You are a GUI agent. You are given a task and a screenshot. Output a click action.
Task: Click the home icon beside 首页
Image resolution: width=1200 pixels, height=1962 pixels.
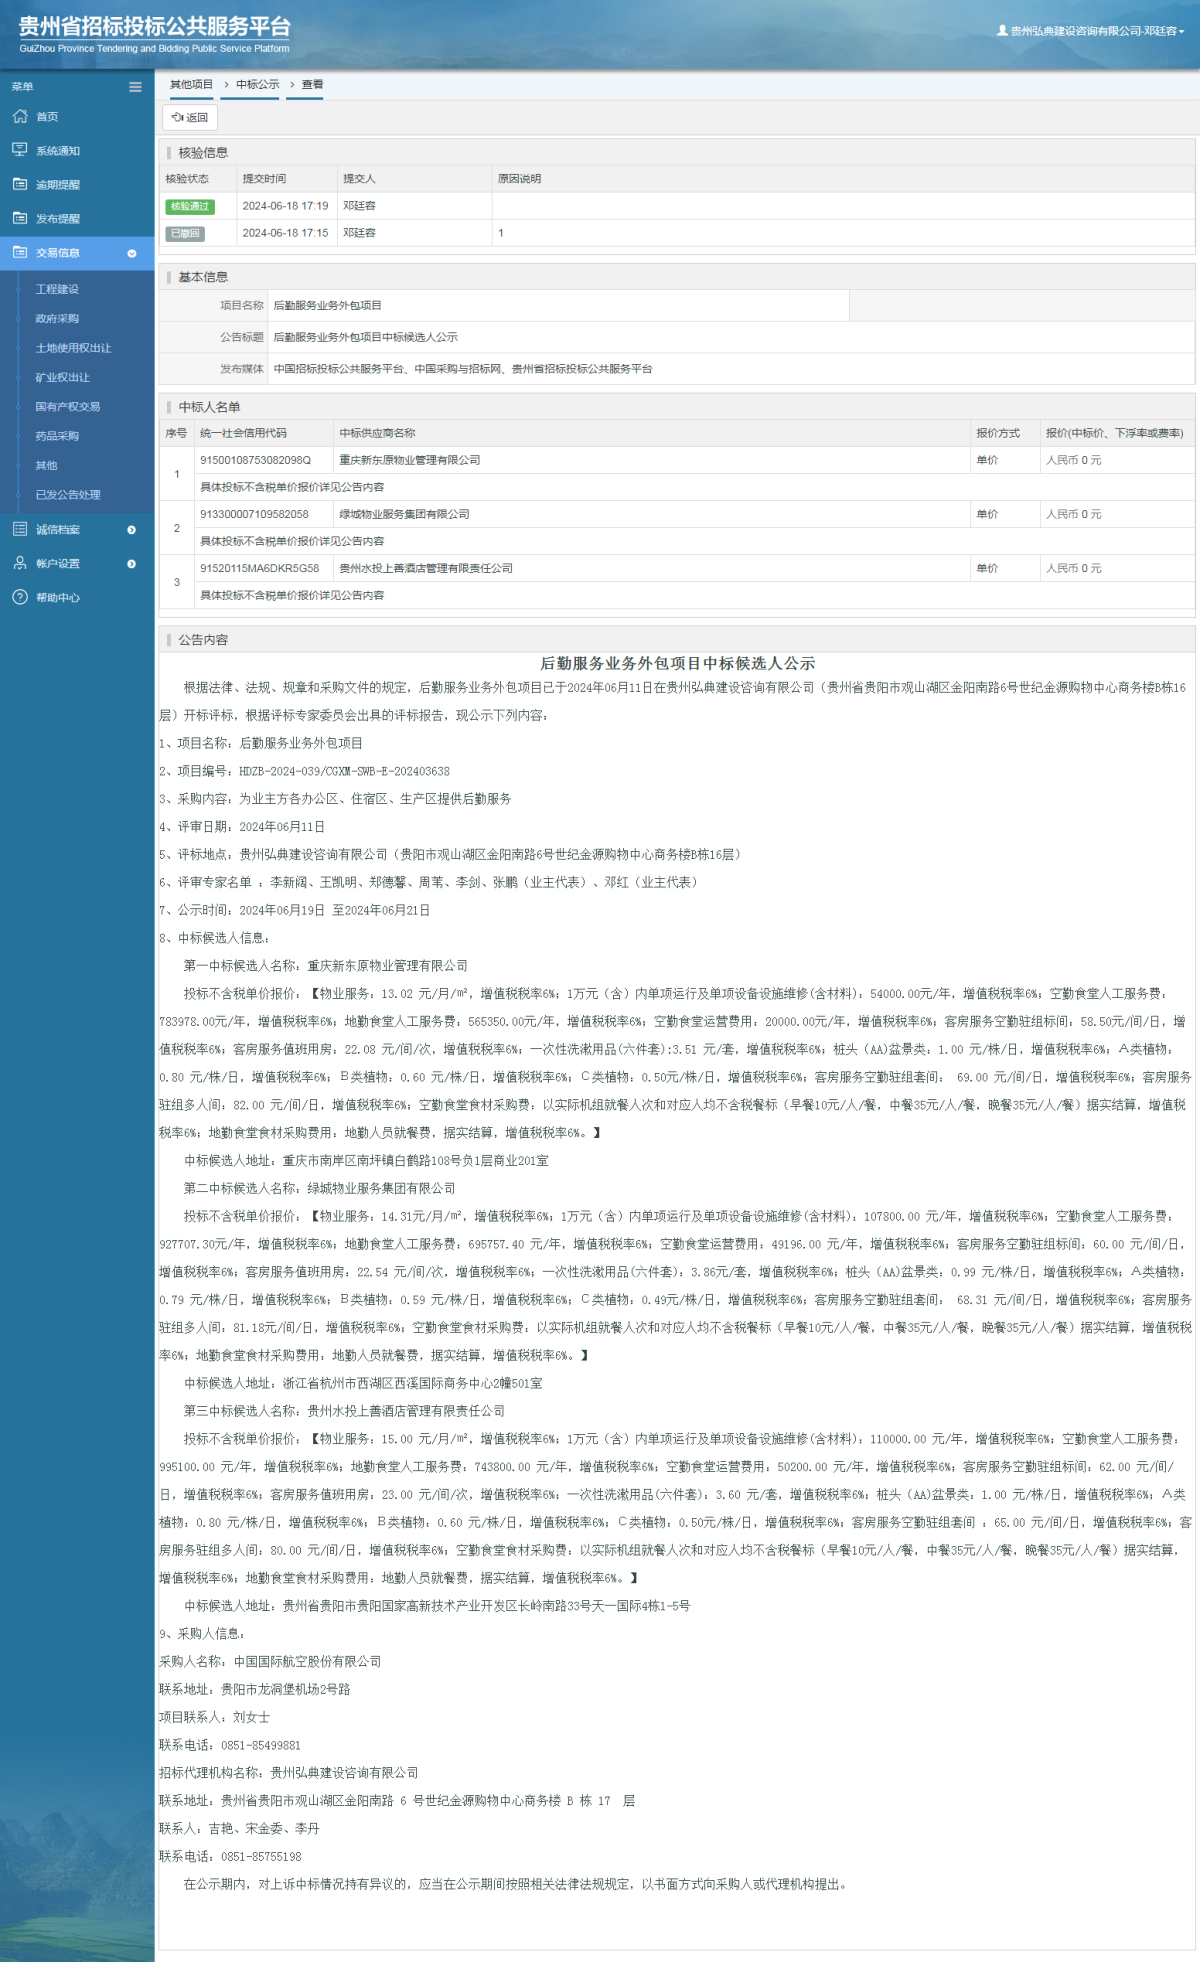[x=20, y=117]
